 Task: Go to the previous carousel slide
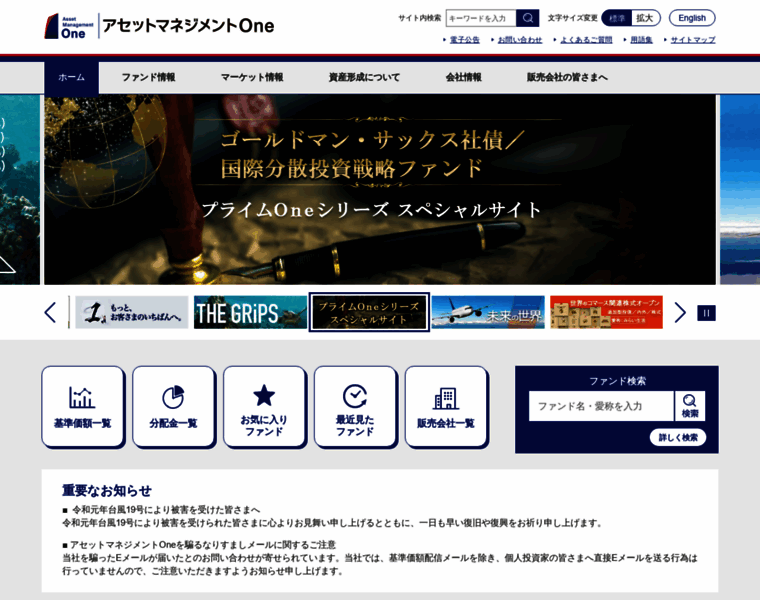pos(50,313)
